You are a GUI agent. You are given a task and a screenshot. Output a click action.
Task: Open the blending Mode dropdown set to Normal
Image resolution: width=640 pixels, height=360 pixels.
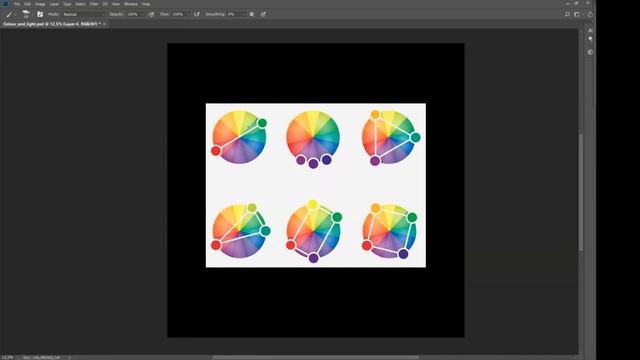(x=84, y=14)
